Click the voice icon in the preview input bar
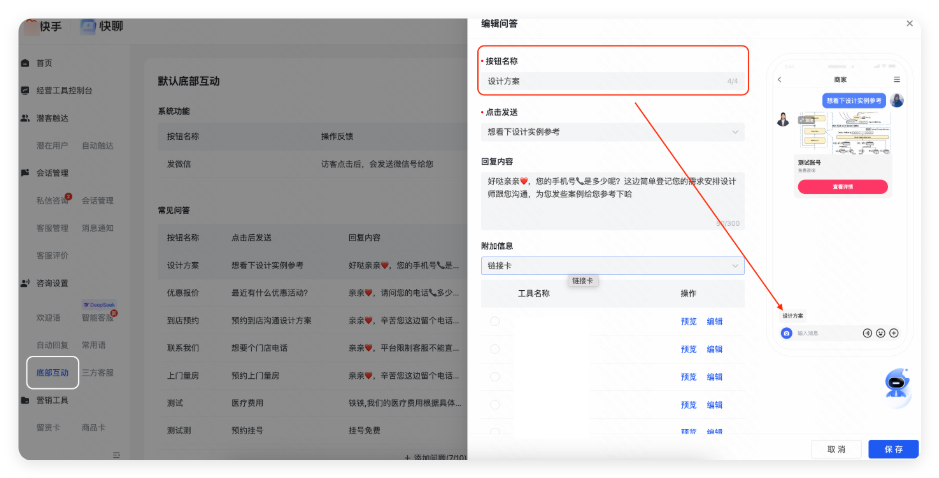 pos(867,333)
